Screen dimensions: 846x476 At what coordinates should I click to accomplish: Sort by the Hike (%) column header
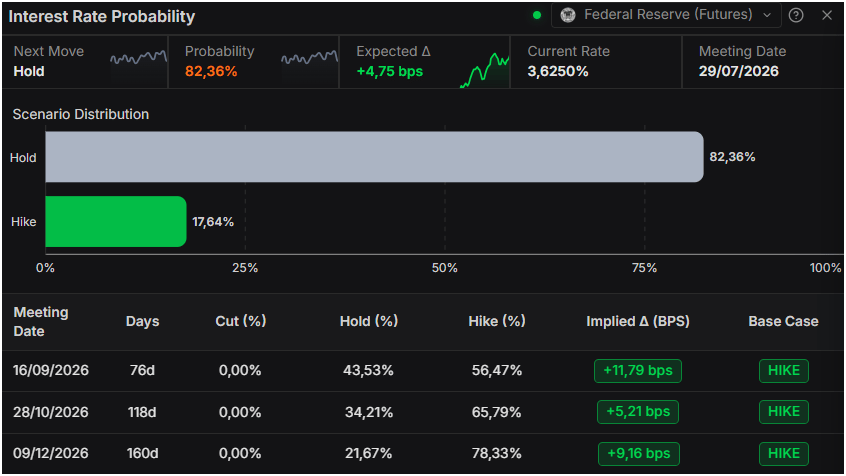(497, 322)
